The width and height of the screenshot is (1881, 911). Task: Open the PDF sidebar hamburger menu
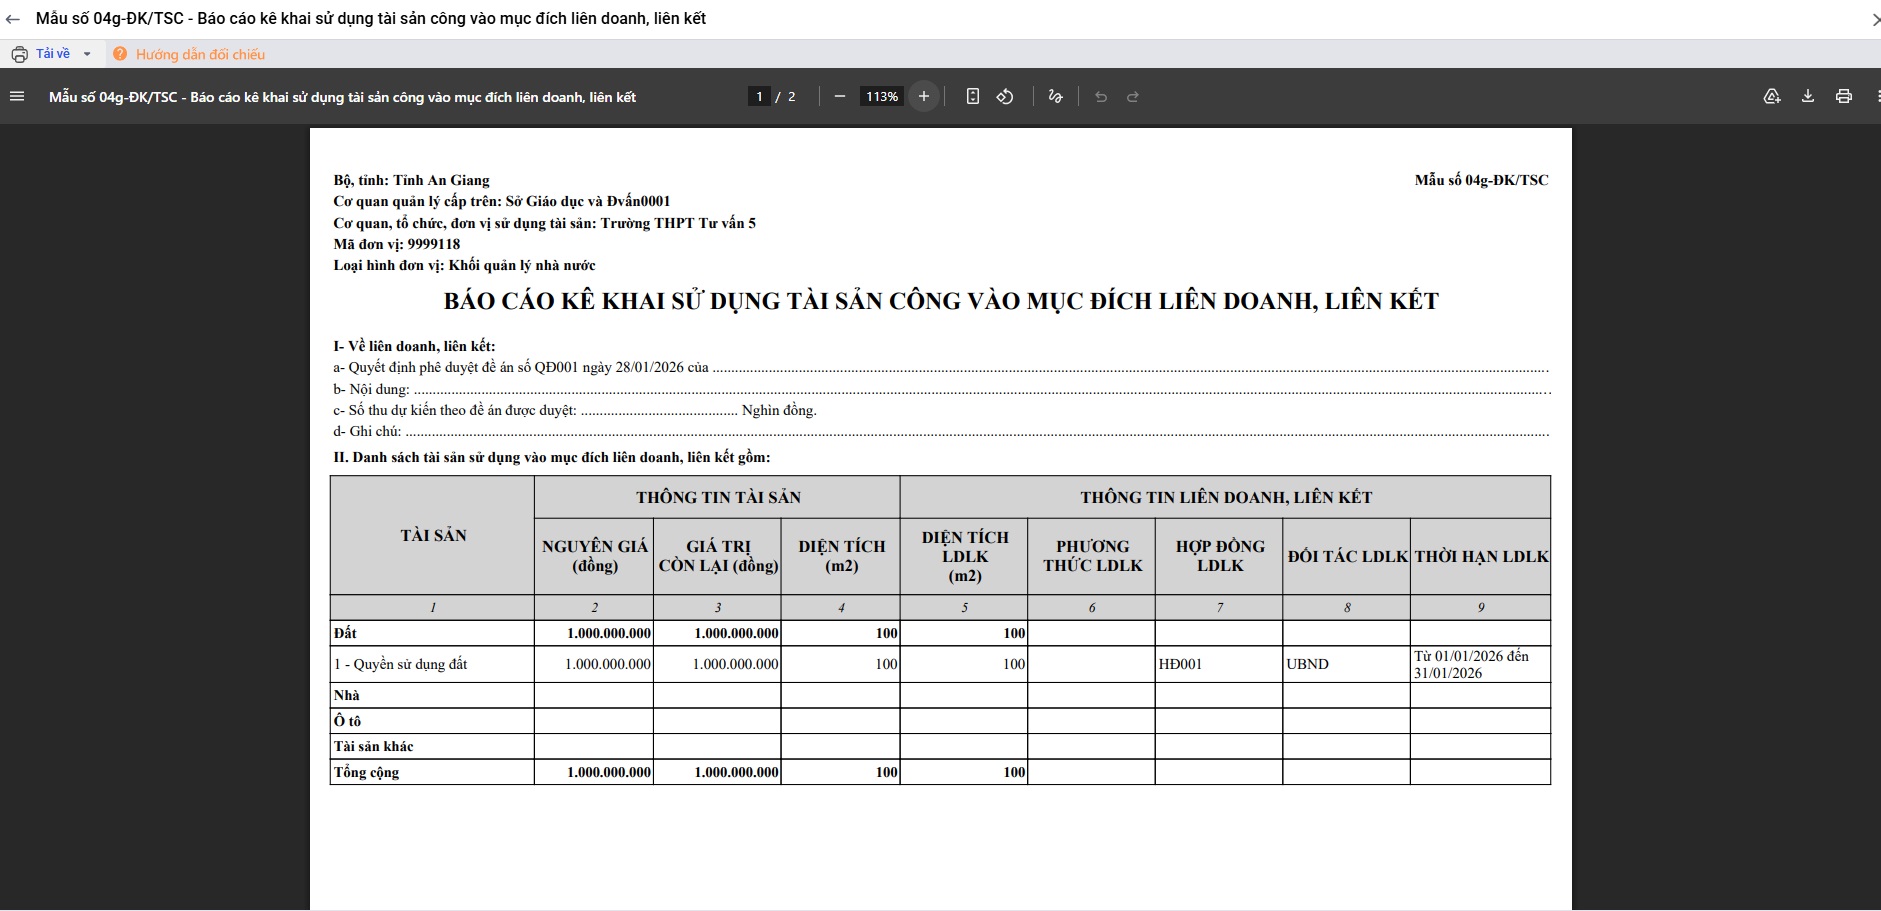[x=16, y=97]
